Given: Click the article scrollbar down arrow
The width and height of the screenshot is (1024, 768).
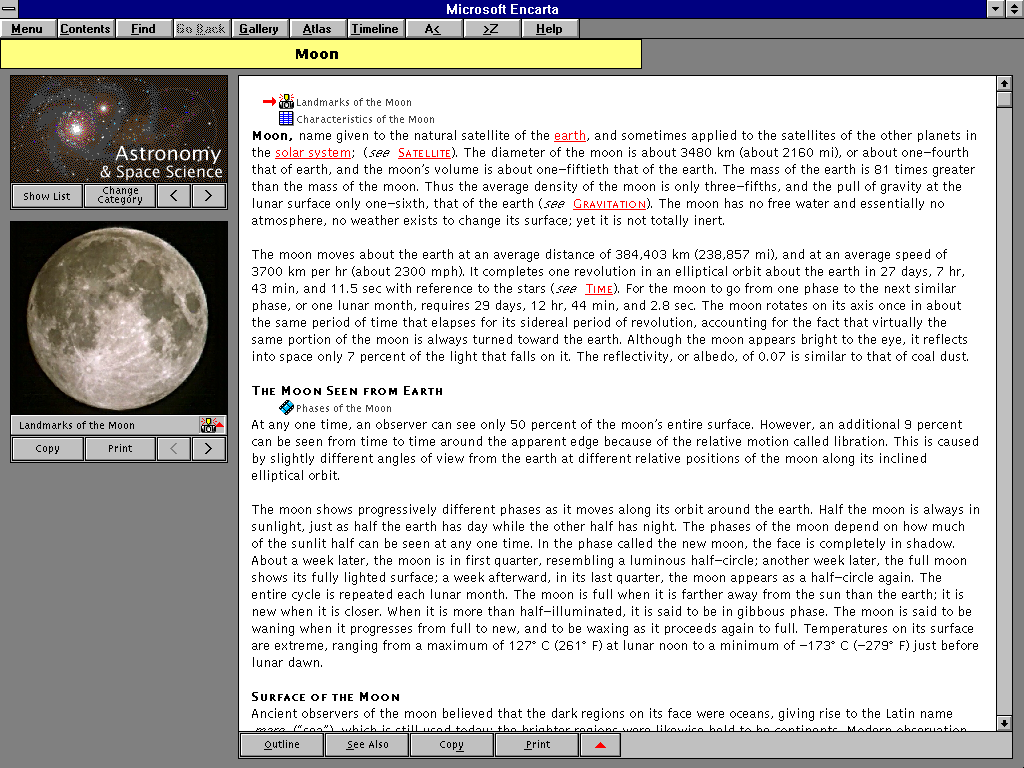Looking at the screenshot, I should 1004,723.
